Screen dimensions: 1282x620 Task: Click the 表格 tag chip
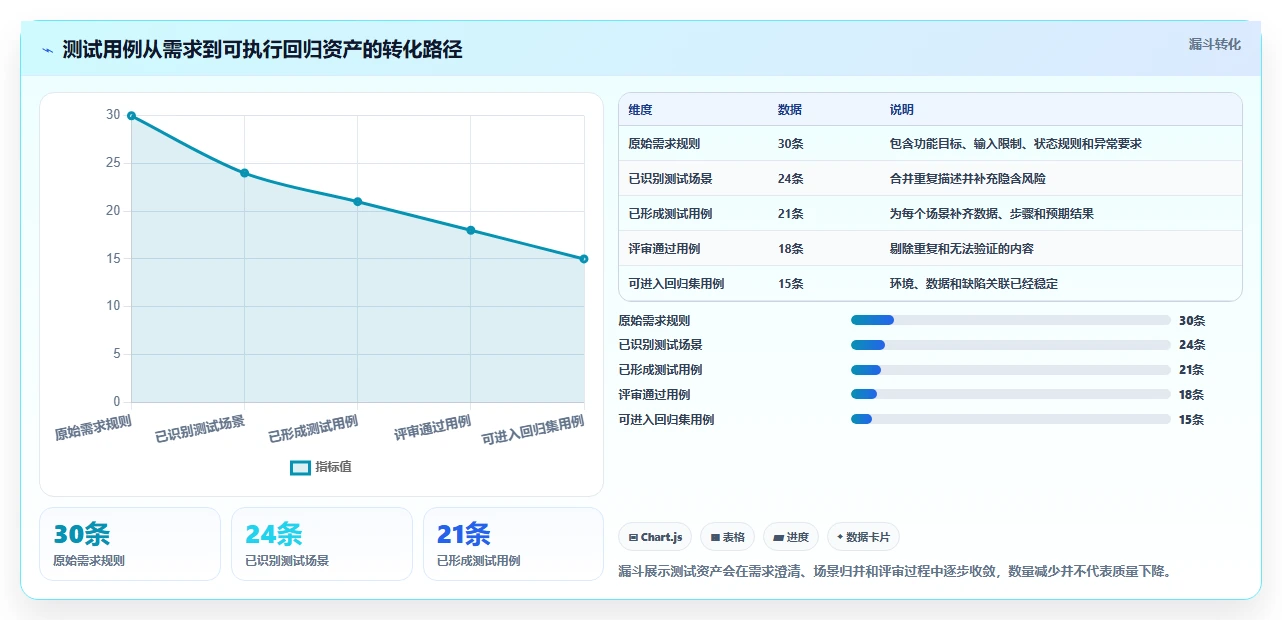pos(727,537)
